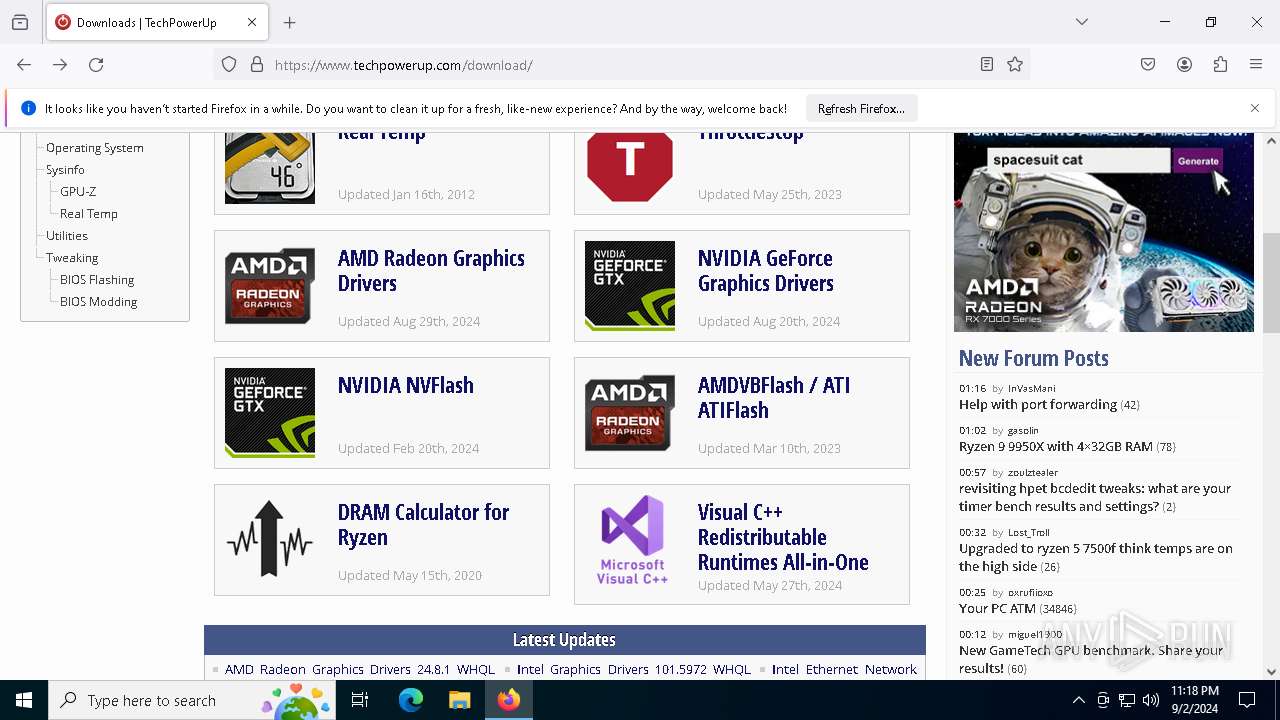1280x720 pixels.
Task: Open revisiting hpet bcdedit tweaks post
Action: click(x=1095, y=498)
